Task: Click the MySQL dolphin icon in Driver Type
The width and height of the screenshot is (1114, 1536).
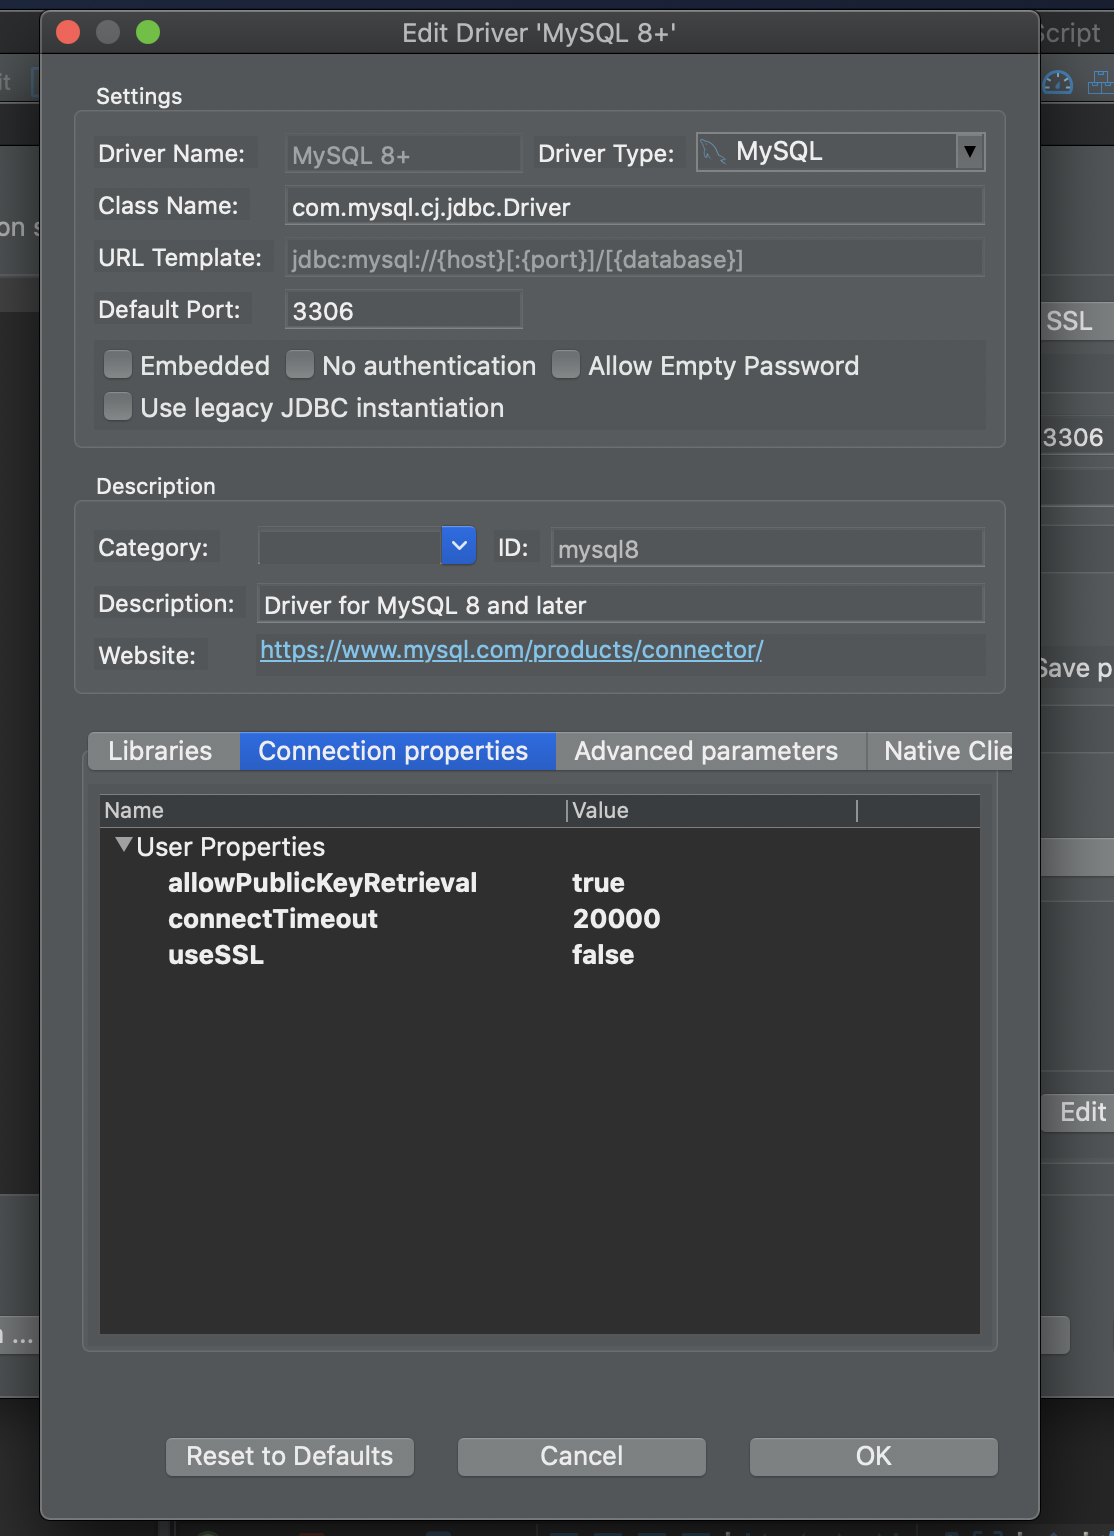Action: point(713,152)
